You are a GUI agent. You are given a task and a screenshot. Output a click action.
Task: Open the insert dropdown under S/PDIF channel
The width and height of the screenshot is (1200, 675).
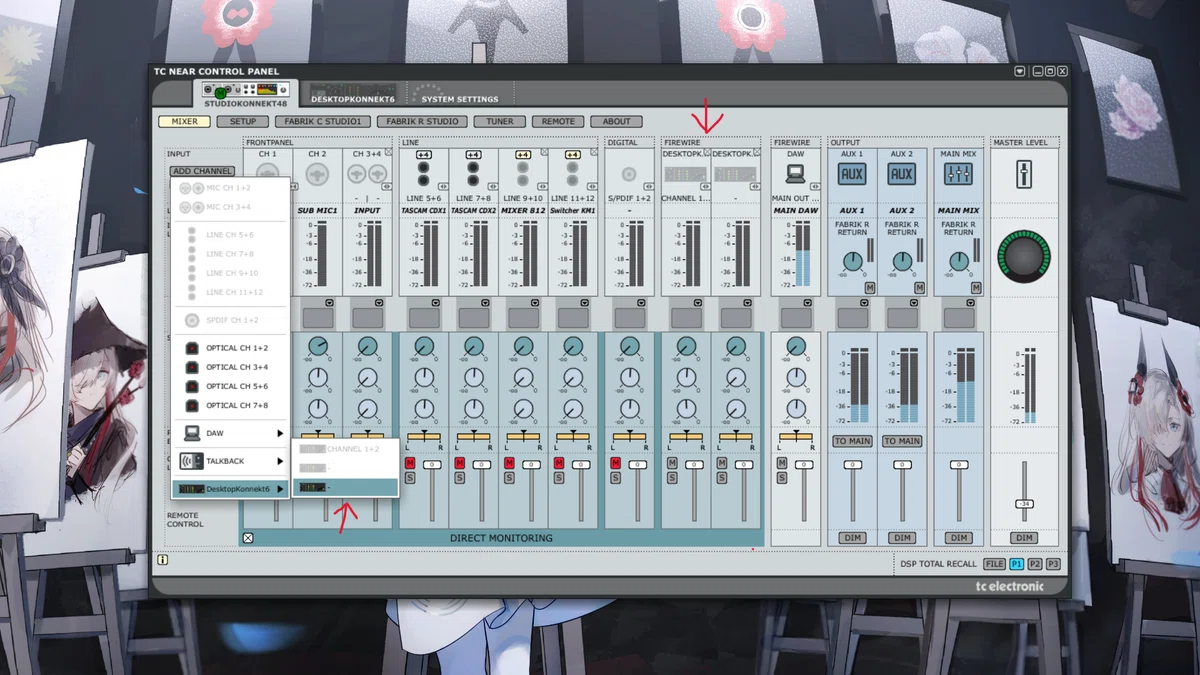point(642,303)
